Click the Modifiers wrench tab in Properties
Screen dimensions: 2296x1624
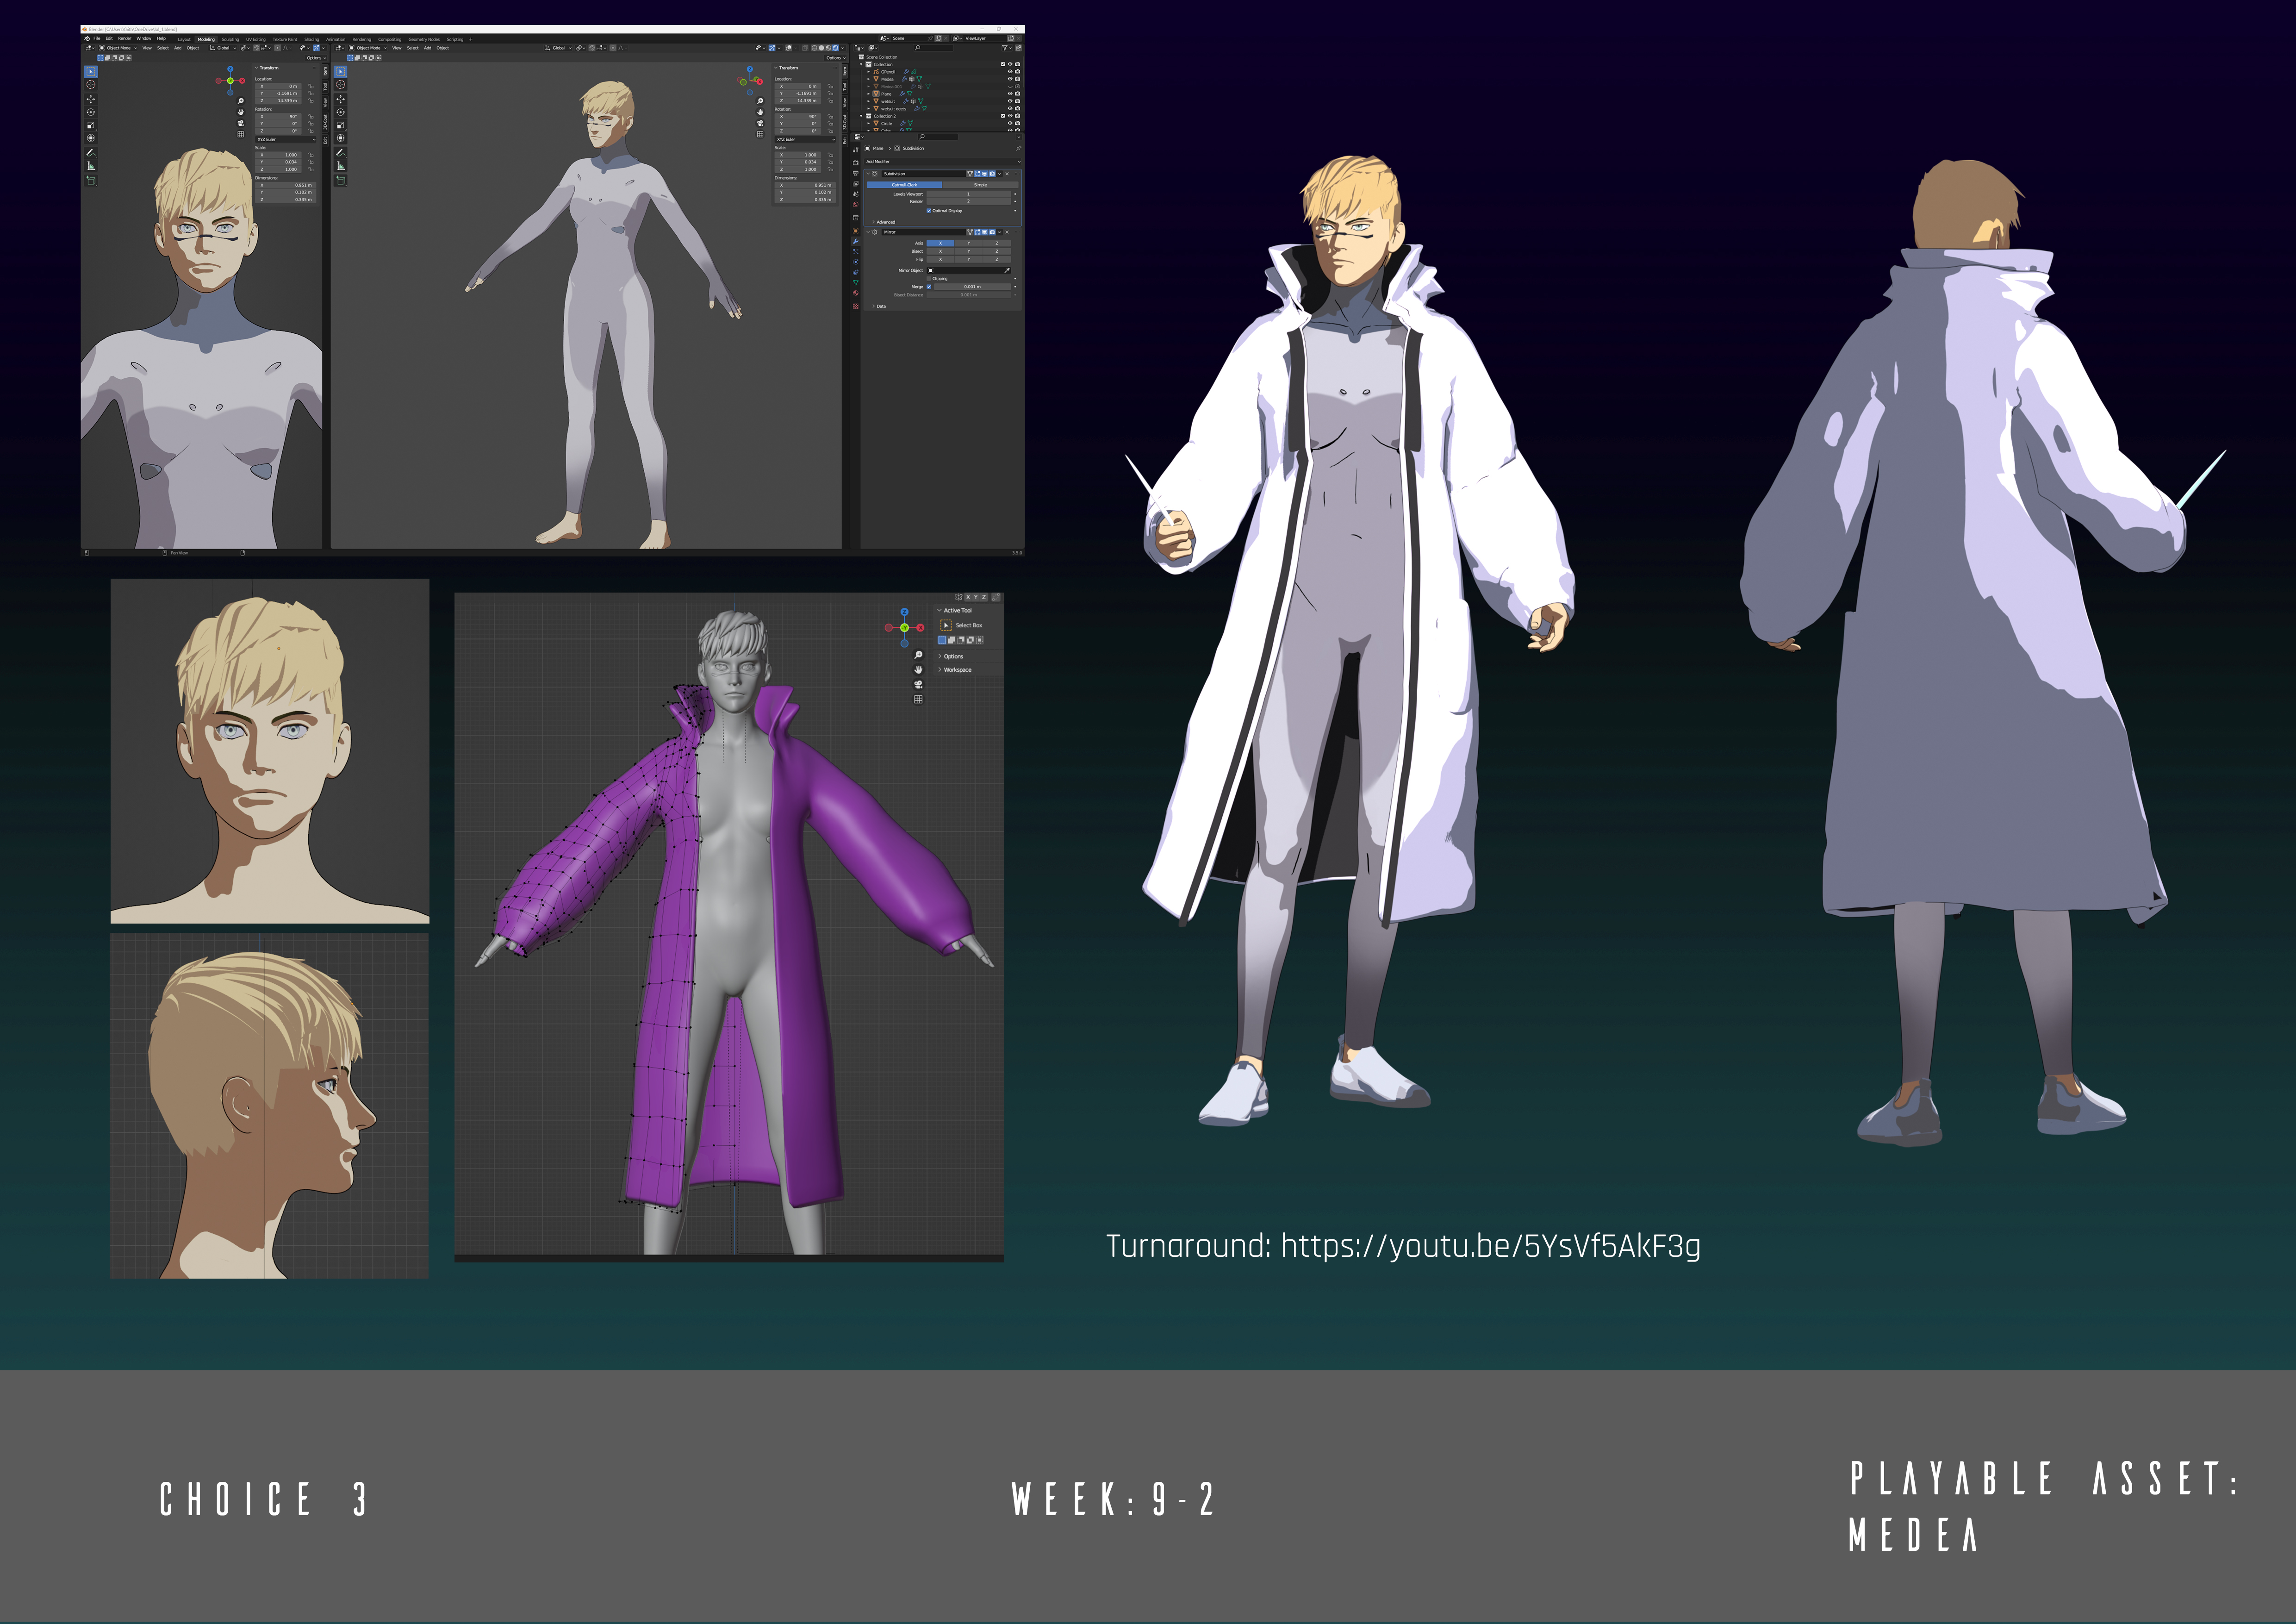(x=856, y=242)
